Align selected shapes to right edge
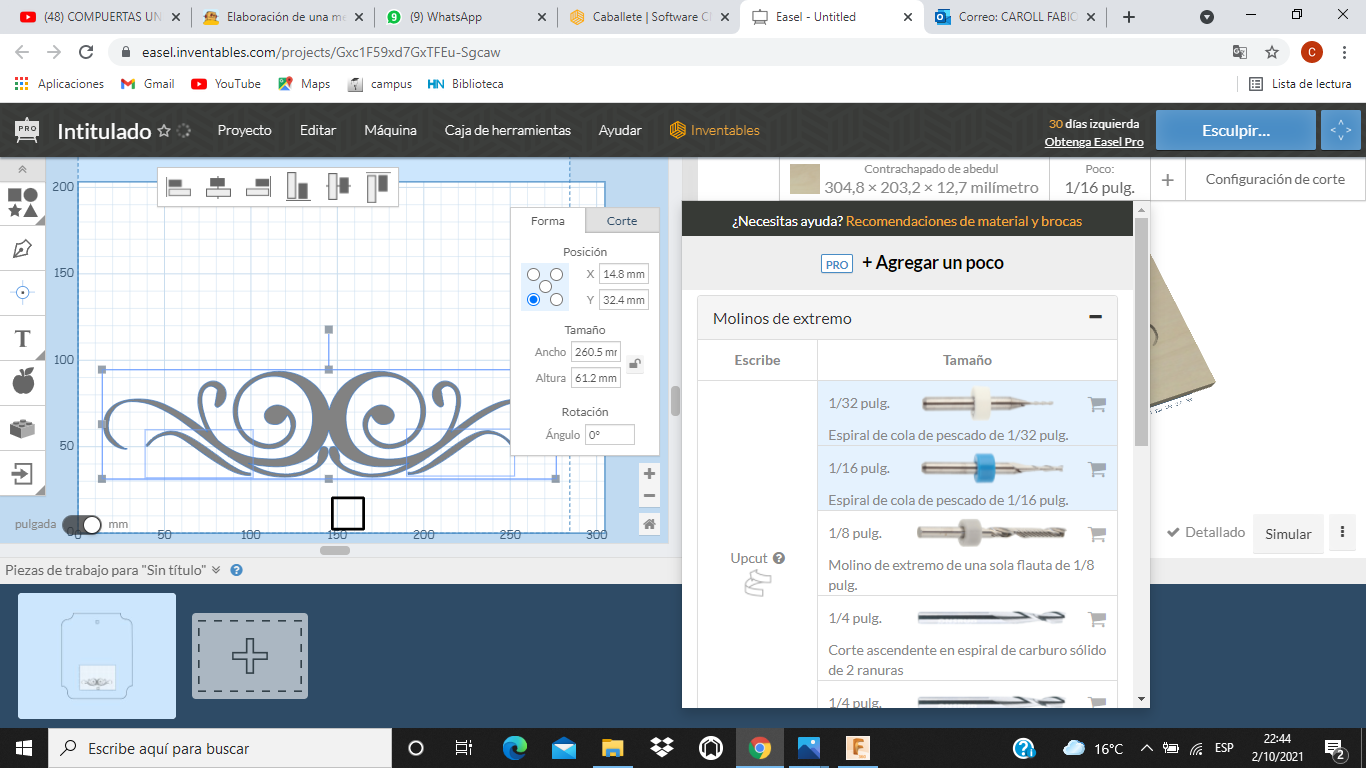This screenshot has height=768, width=1366. 258,186
